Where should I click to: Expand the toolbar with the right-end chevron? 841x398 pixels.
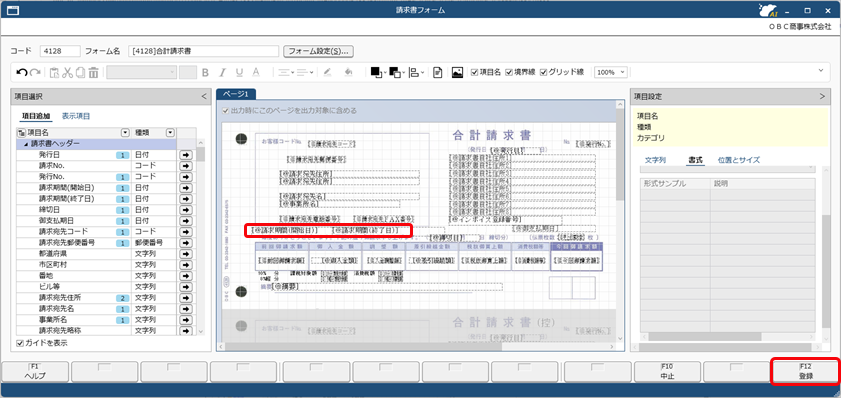pyautogui.click(x=821, y=71)
